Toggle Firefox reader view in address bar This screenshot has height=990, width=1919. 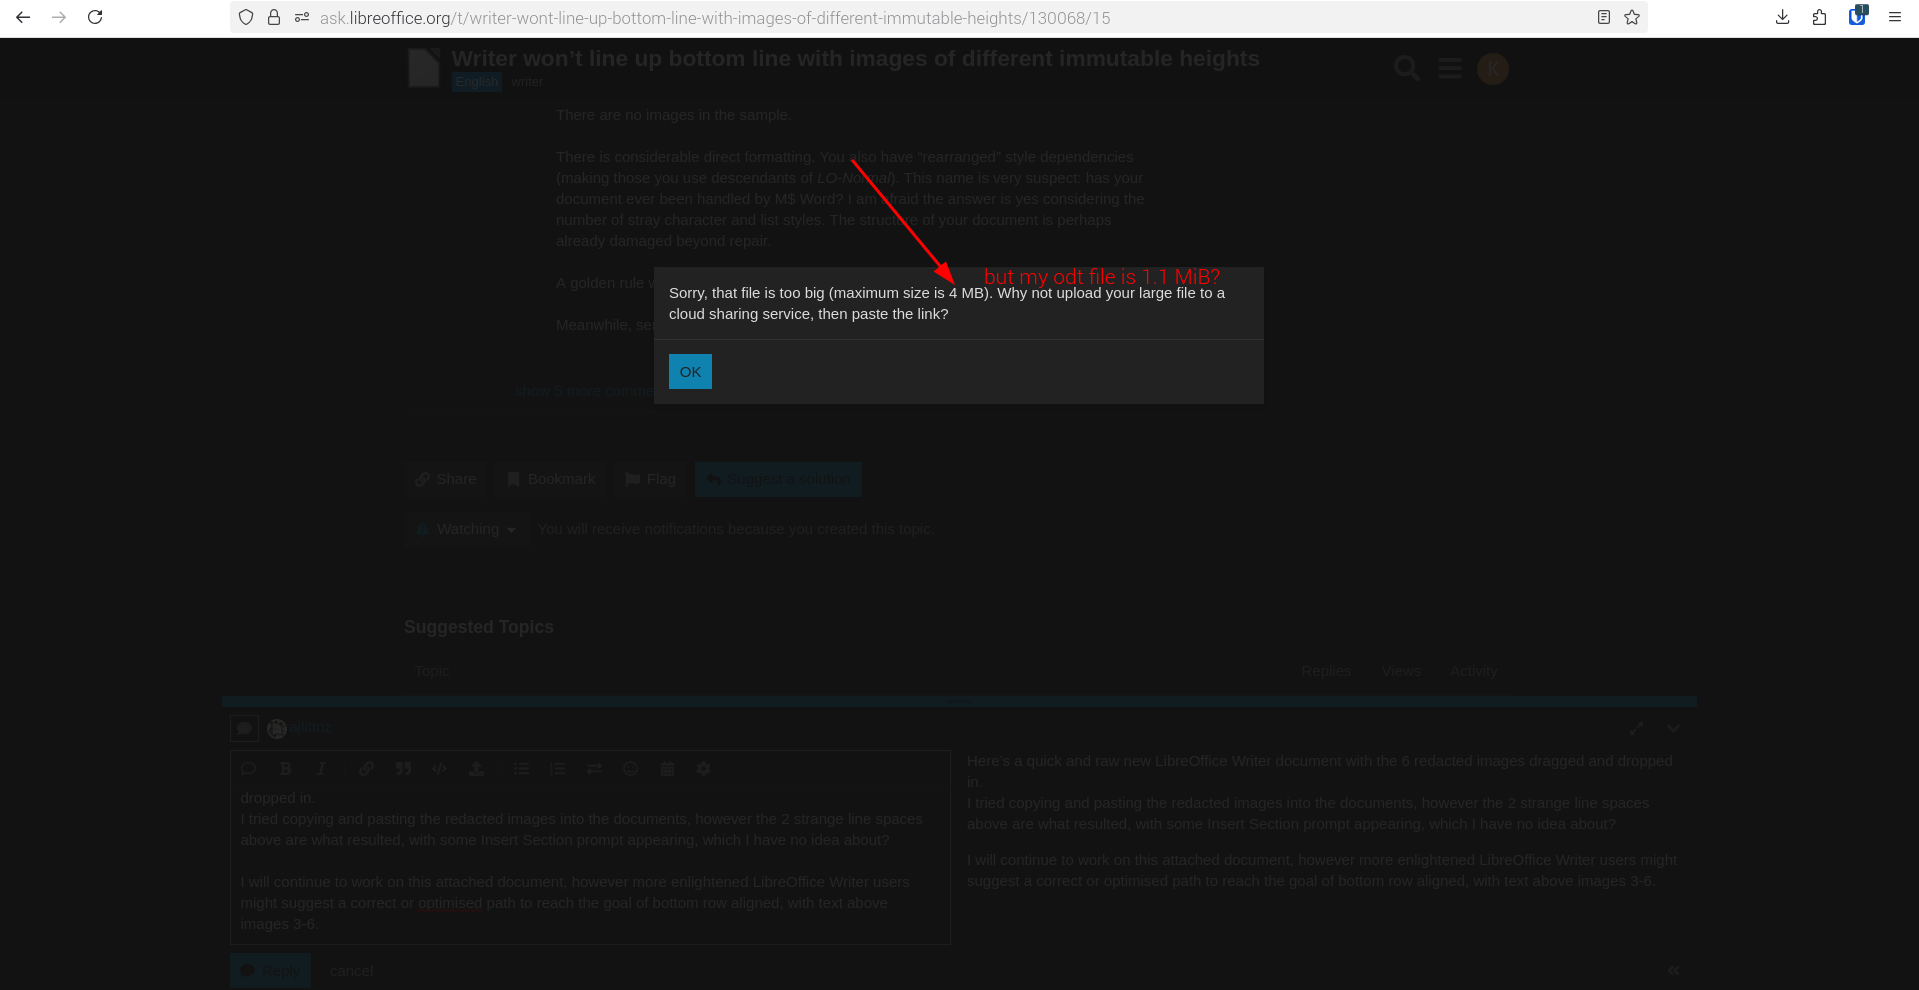[x=1603, y=17]
